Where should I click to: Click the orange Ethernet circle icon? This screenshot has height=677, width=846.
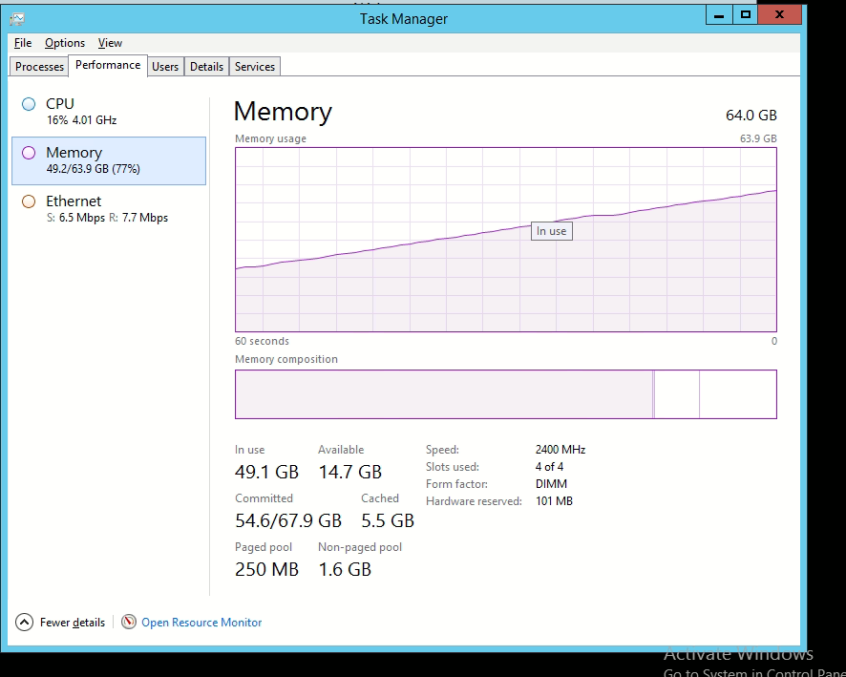click(29, 201)
